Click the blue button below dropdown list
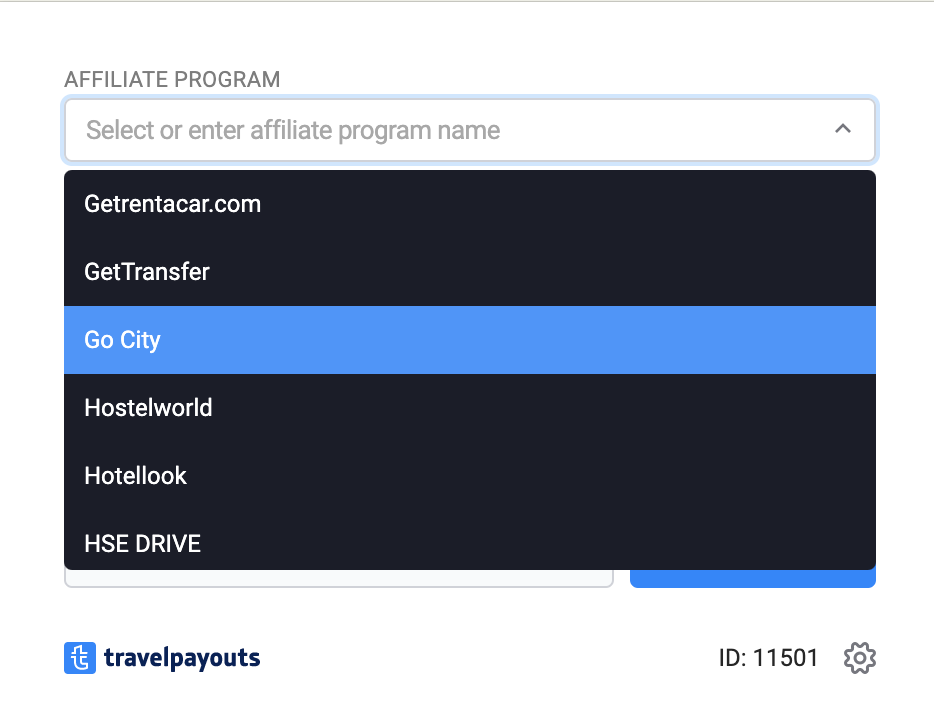Image resolution: width=934 pixels, height=720 pixels. tap(753, 579)
